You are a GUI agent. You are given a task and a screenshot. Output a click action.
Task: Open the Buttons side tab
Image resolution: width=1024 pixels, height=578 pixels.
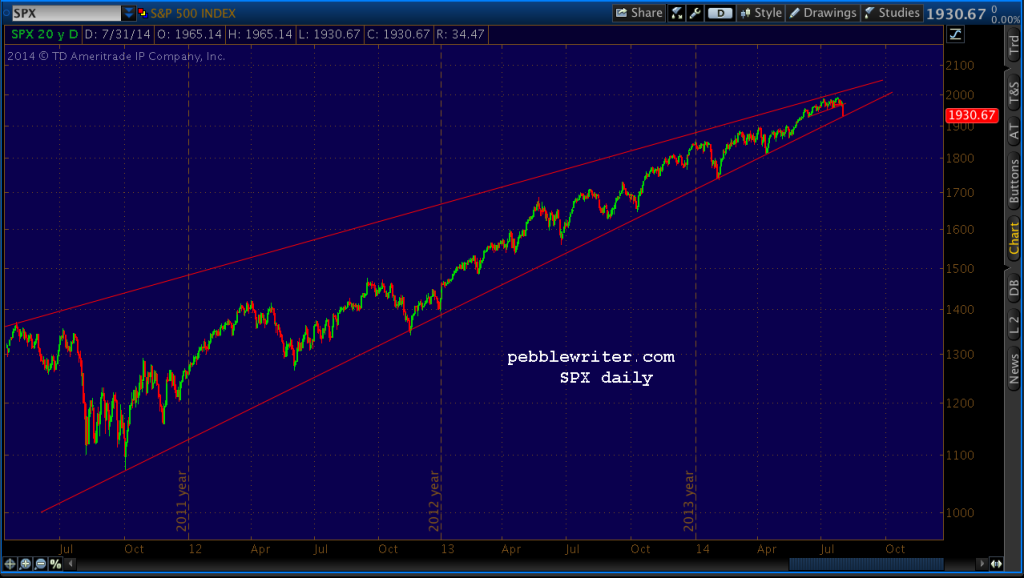[x=1014, y=181]
